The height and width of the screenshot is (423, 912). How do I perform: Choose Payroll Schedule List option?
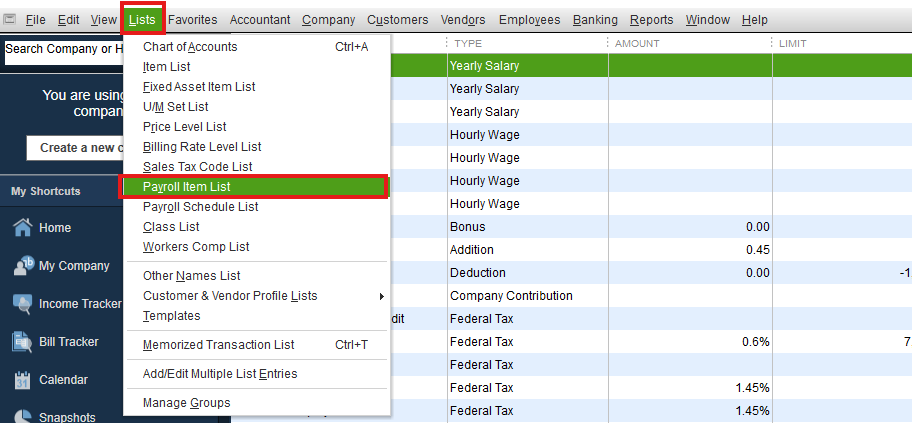point(200,207)
